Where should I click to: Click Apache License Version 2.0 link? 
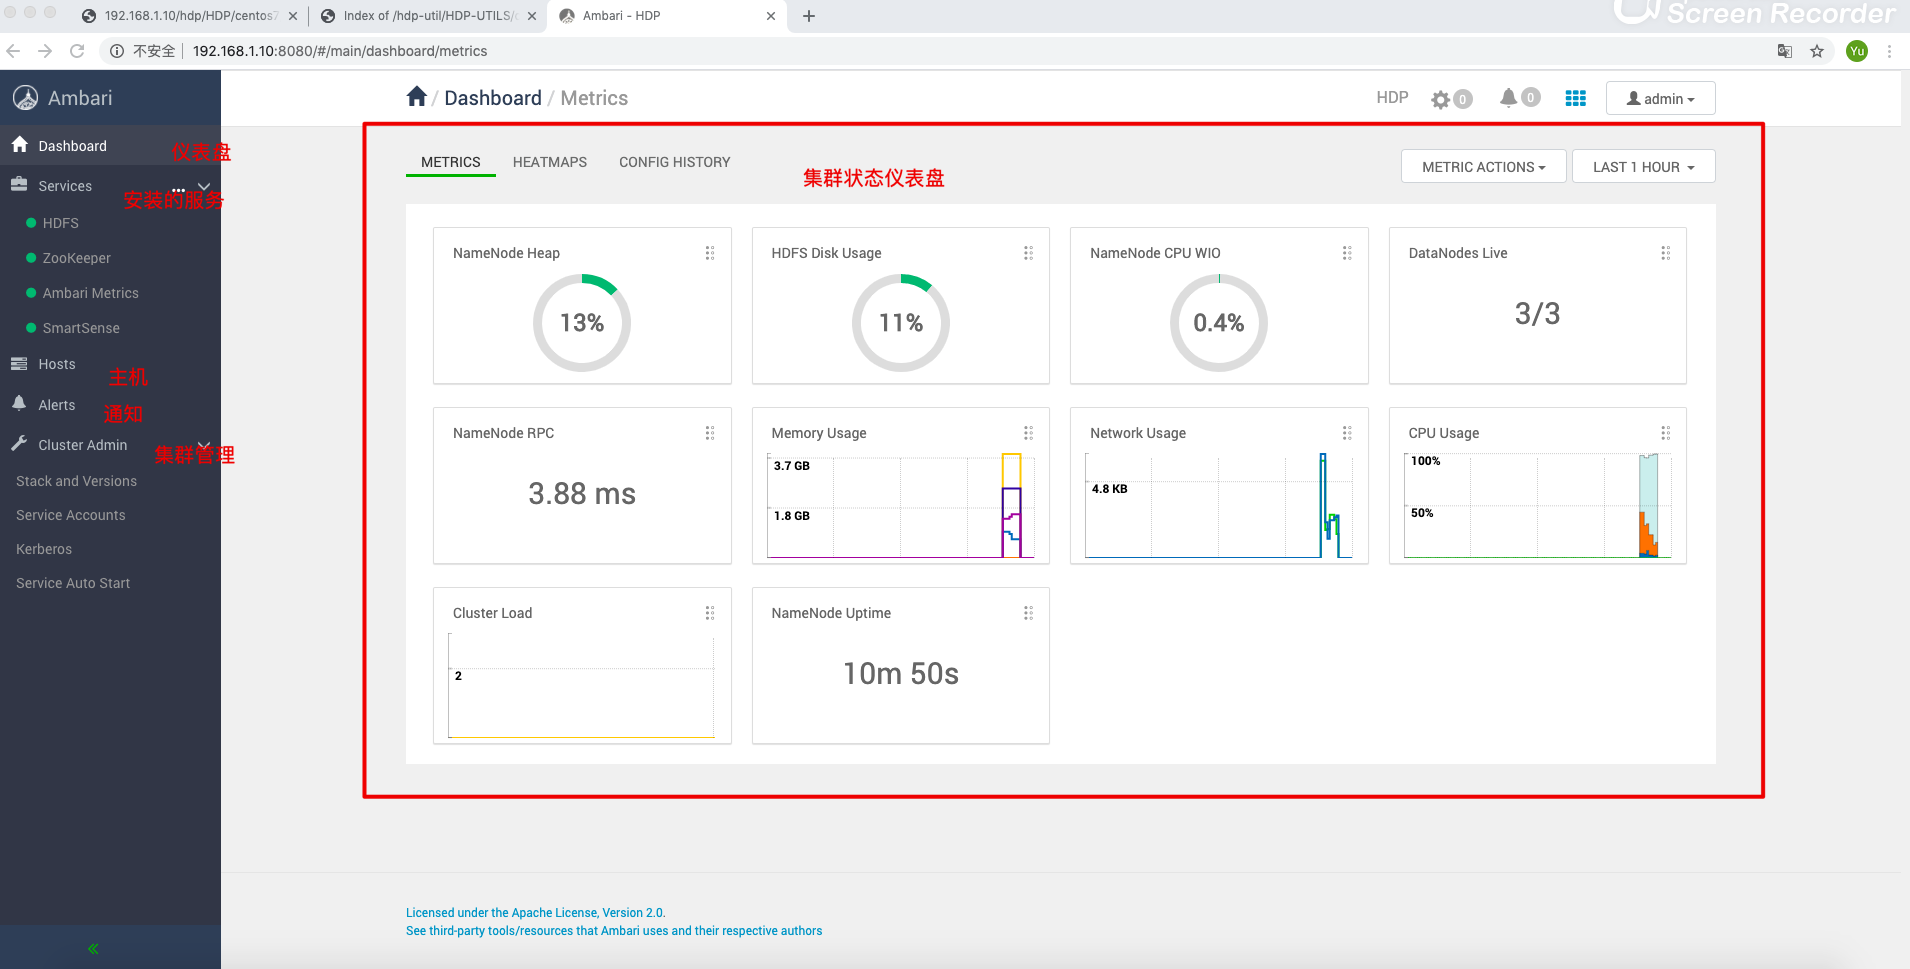coord(535,913)
